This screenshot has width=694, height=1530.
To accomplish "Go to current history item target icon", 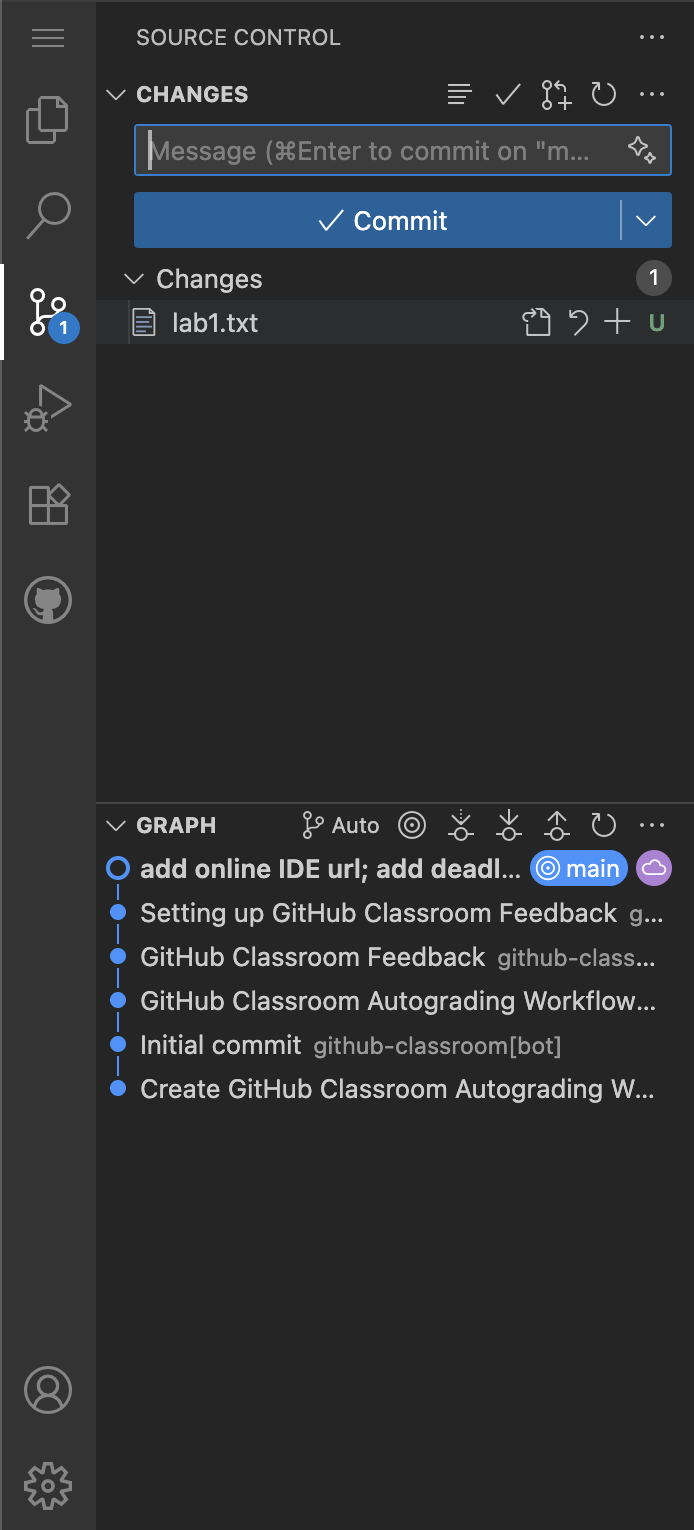I will point(412,825).
